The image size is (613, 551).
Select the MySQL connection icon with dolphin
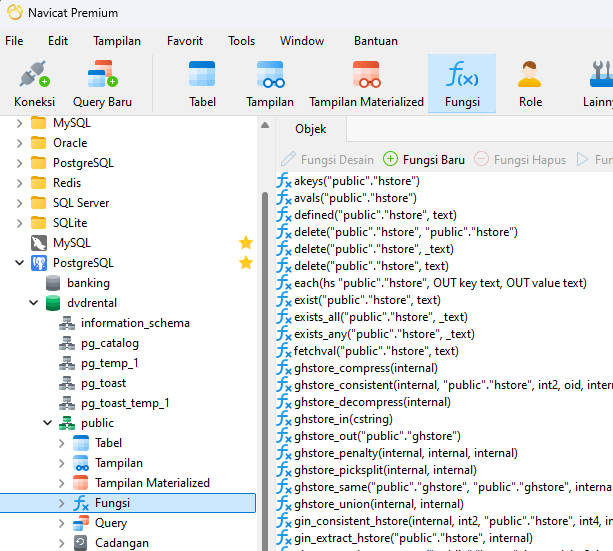pyautogui.click(x=39, y=243)
